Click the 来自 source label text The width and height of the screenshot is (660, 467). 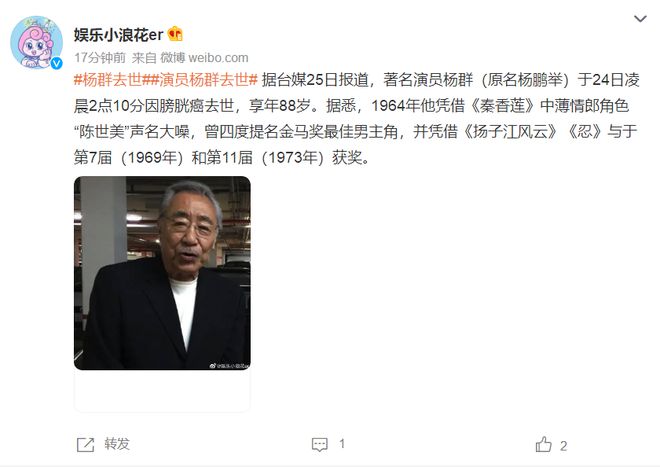(x=144, y=57)
